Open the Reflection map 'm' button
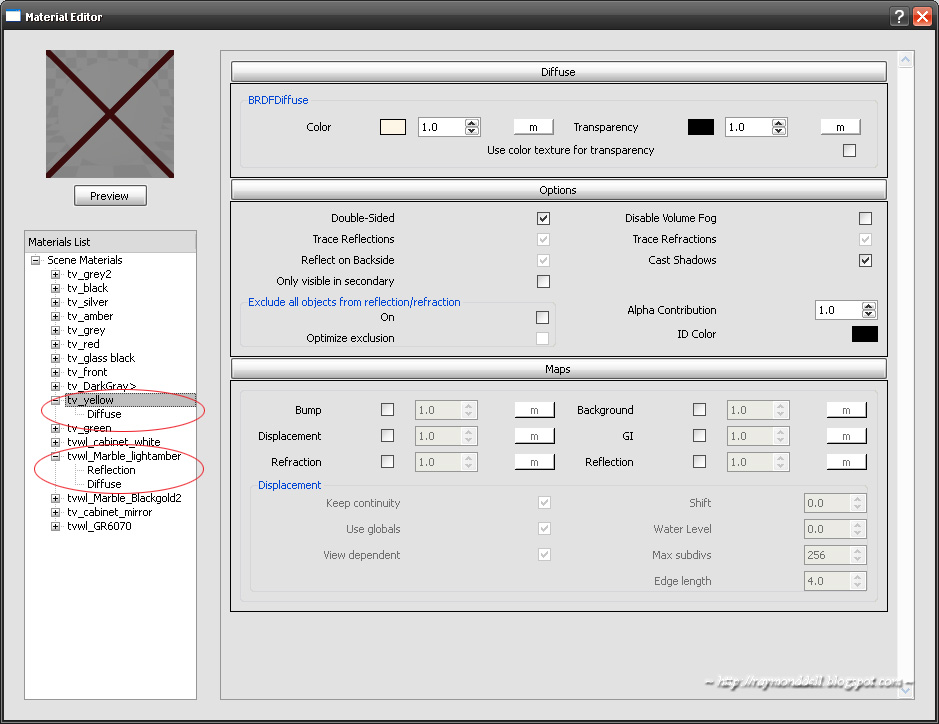 846,462
